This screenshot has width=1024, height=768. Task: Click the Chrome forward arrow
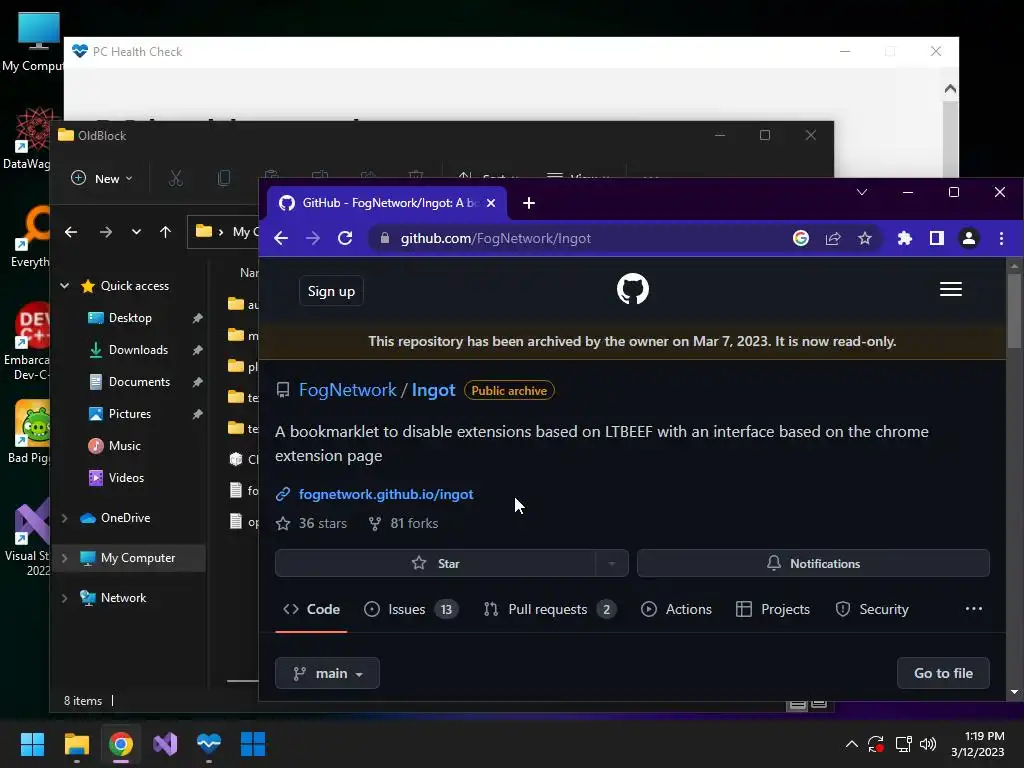point(313,238)
